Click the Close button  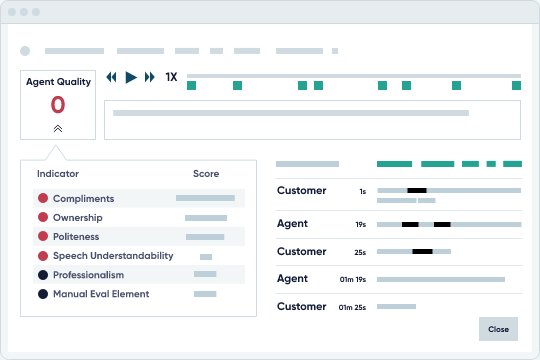tap(498, 329)
